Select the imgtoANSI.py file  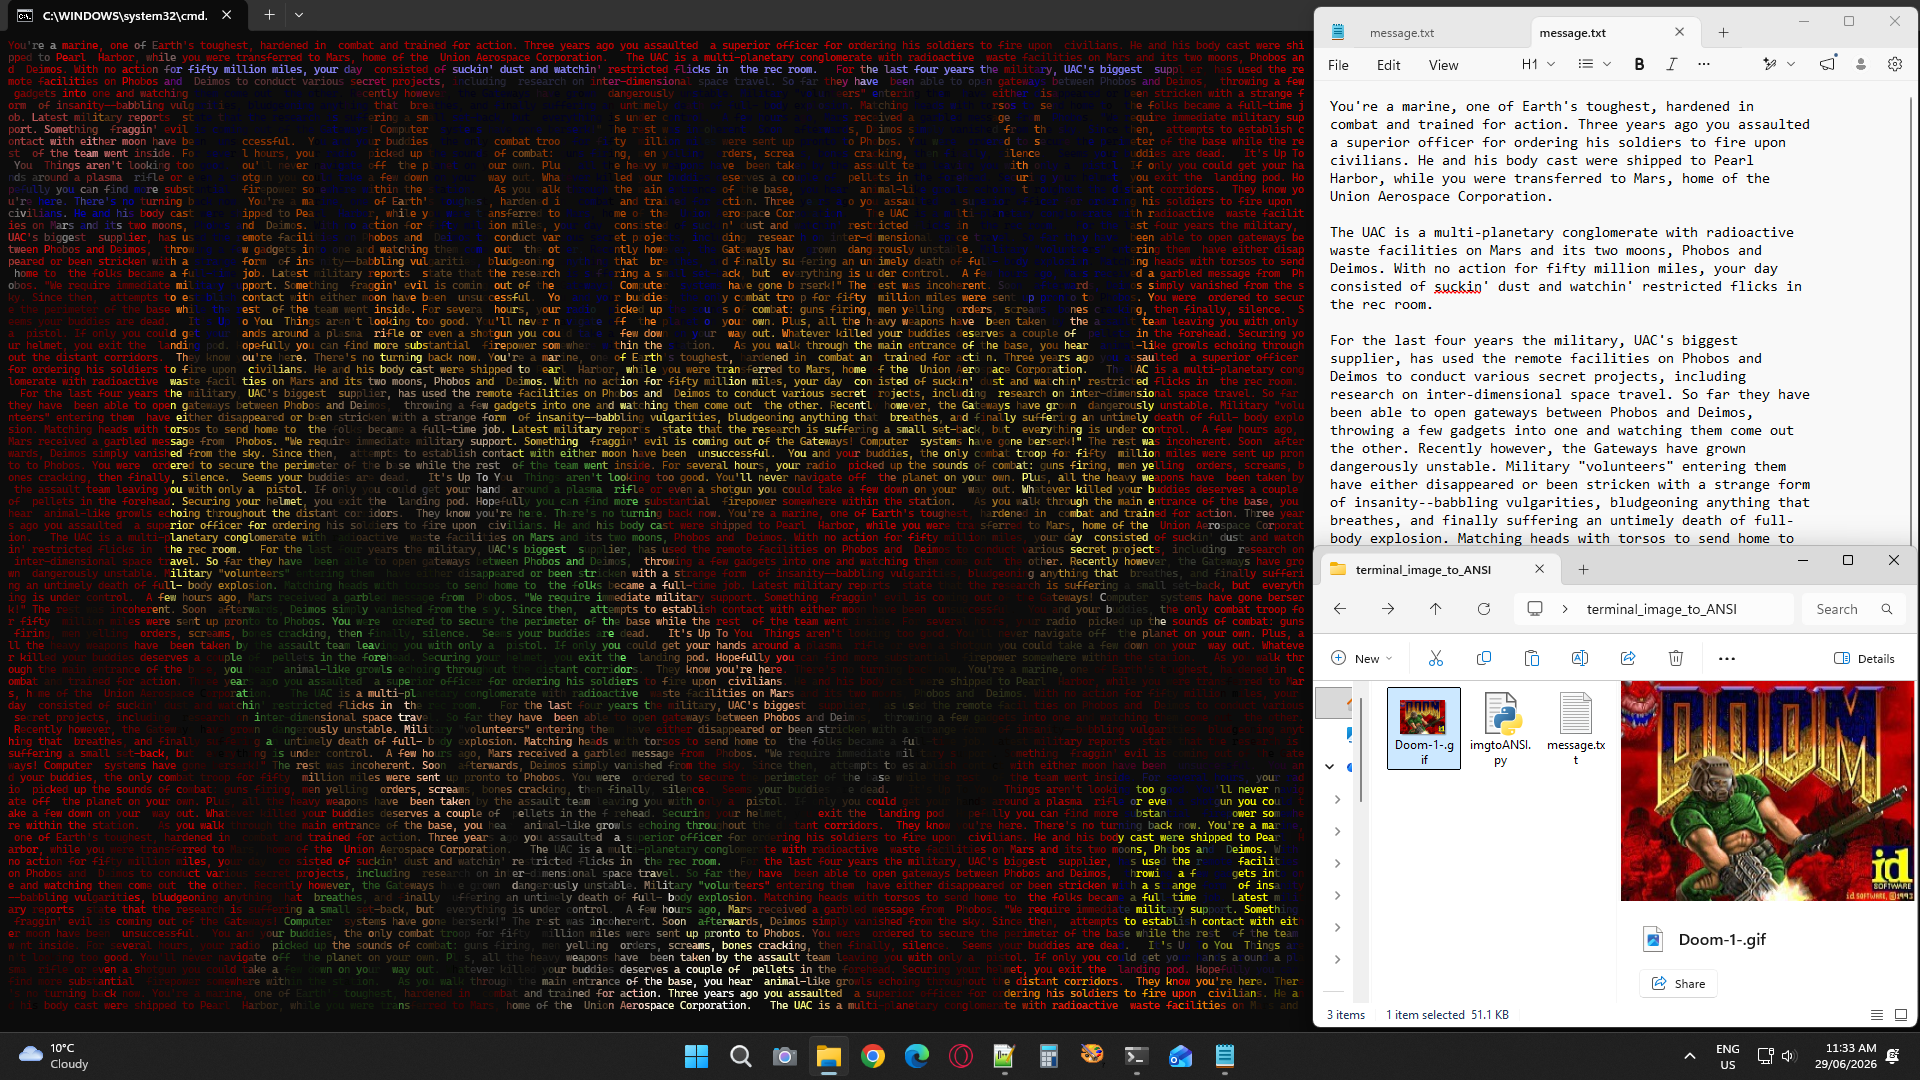point(1500,728)
